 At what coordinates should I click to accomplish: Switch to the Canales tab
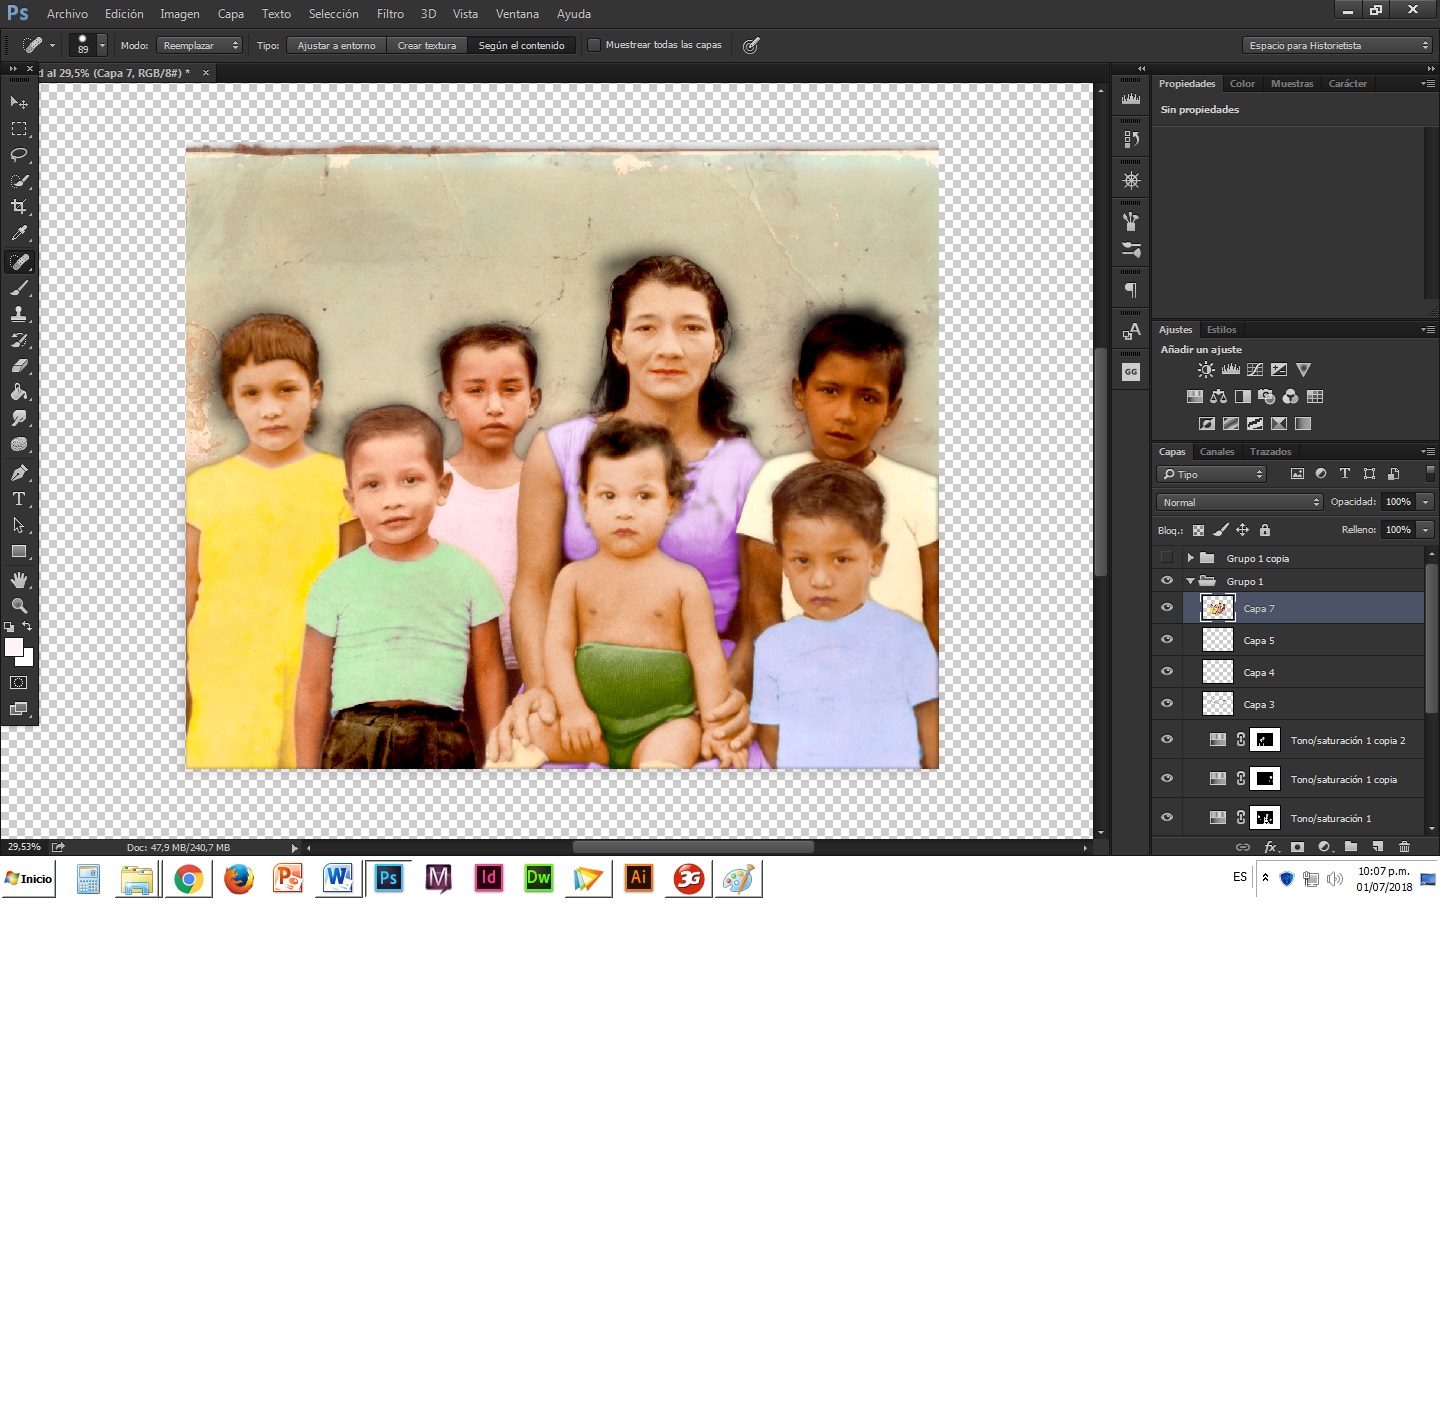[1217, 452]
